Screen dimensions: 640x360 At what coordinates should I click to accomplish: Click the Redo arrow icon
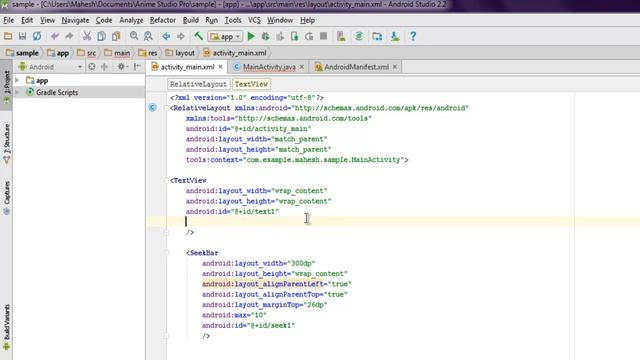click(69, 36)
